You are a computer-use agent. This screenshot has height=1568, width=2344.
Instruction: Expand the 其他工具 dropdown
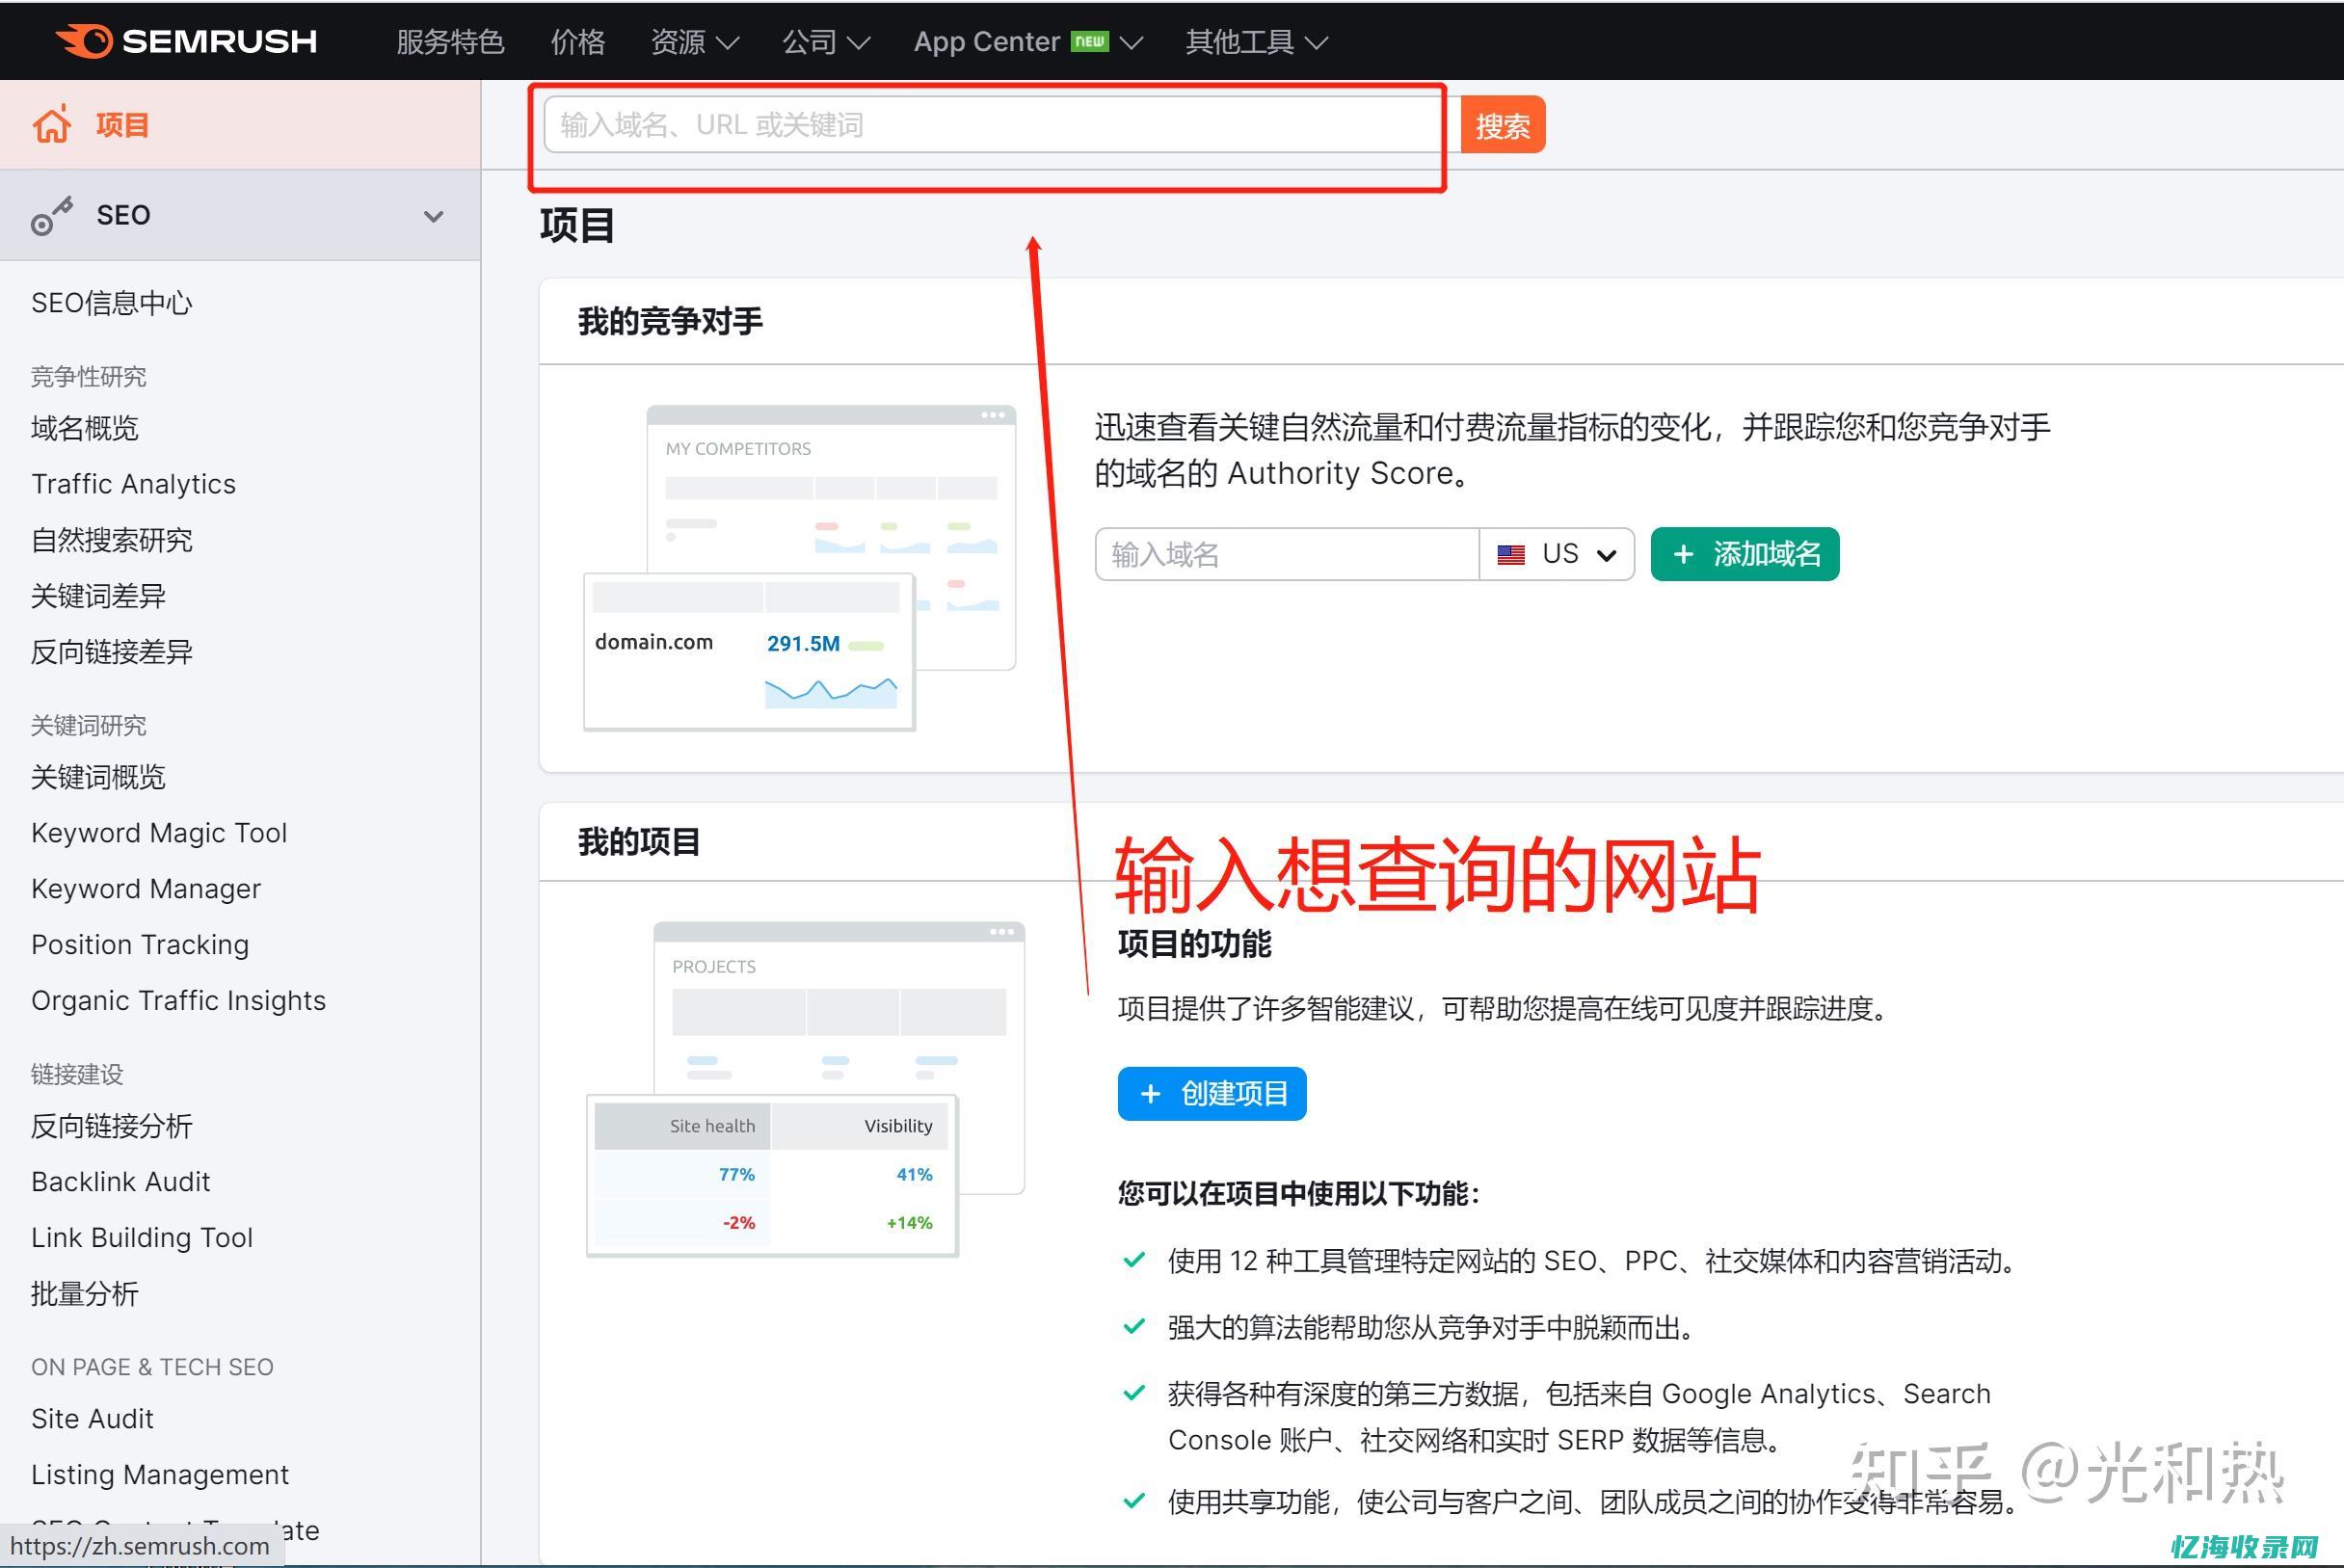coord(1254,41)
